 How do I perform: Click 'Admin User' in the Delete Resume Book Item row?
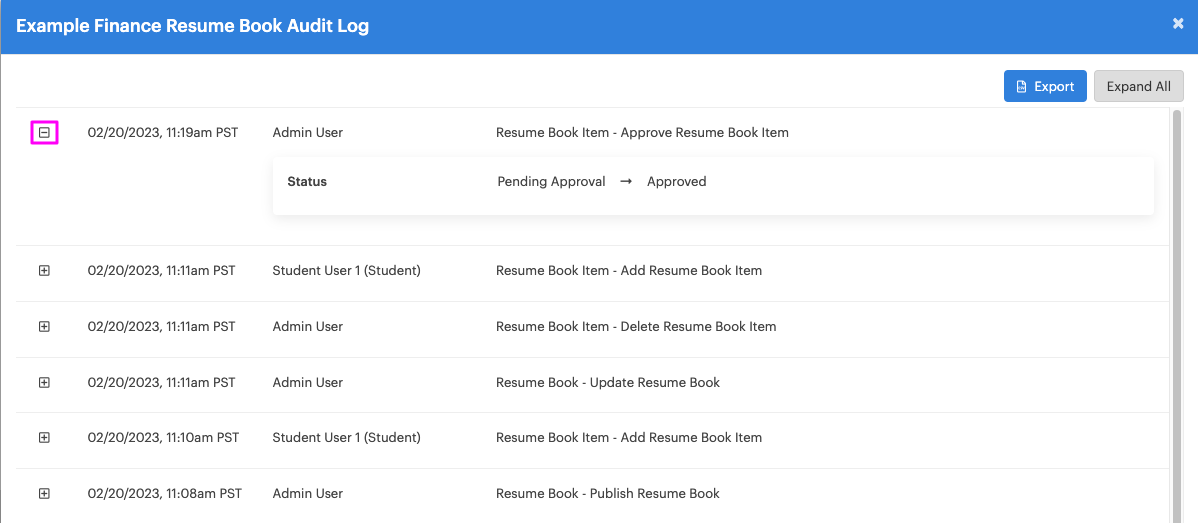click(308, 327)
